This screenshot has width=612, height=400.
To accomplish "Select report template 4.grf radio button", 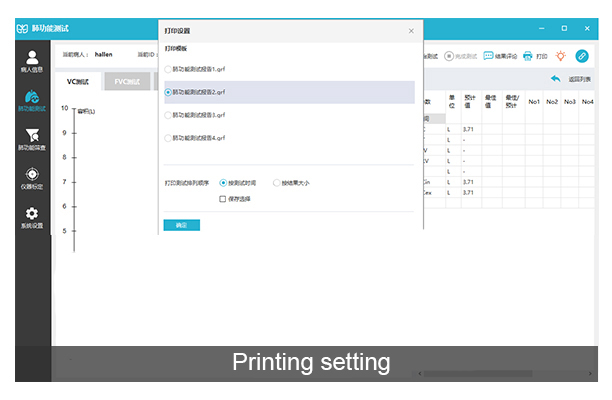I will (x=168, y=138).
